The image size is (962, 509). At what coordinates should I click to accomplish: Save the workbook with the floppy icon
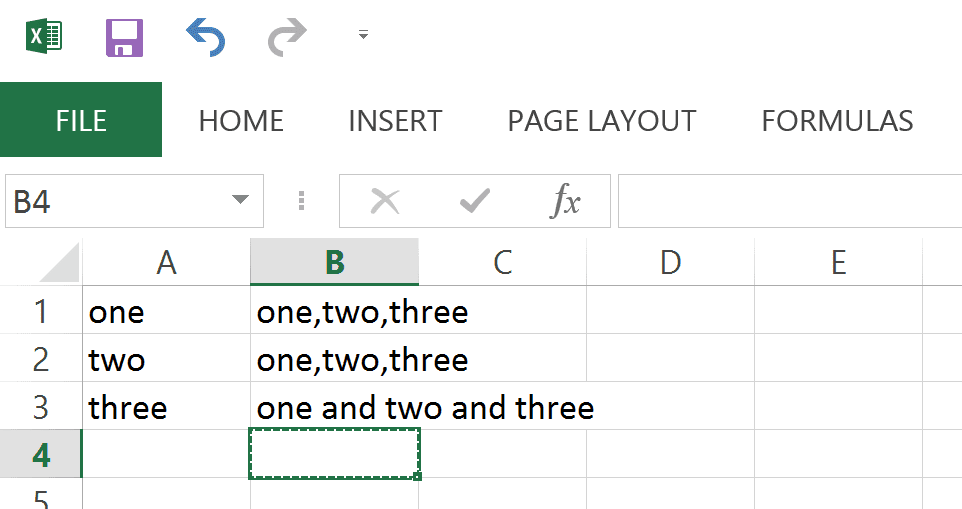pos(125,37)
